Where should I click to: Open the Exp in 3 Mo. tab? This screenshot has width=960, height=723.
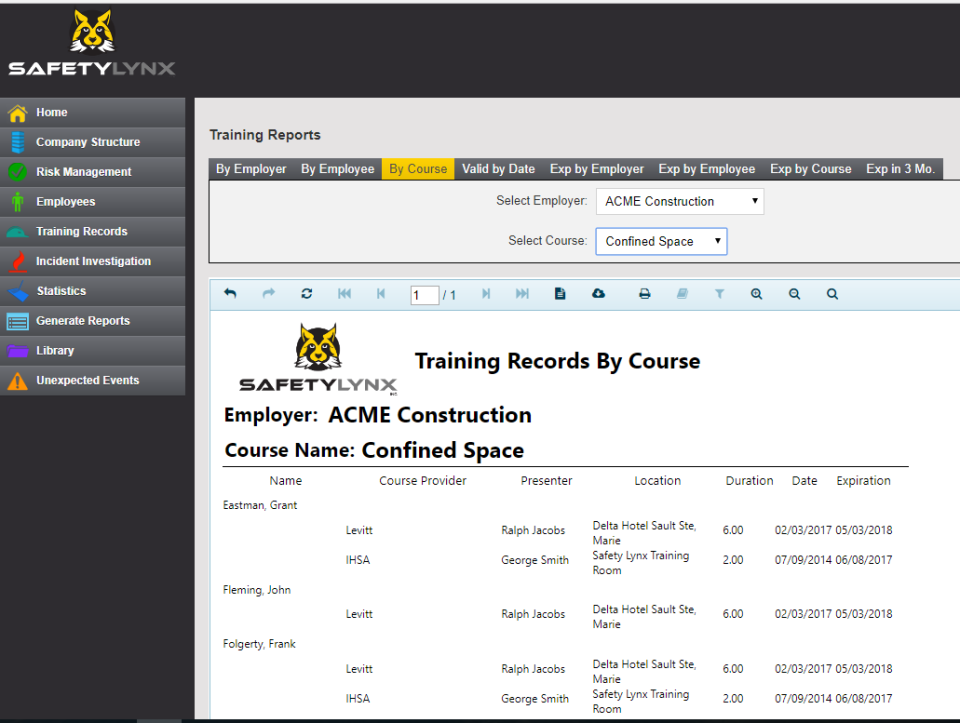click(901, 169)
